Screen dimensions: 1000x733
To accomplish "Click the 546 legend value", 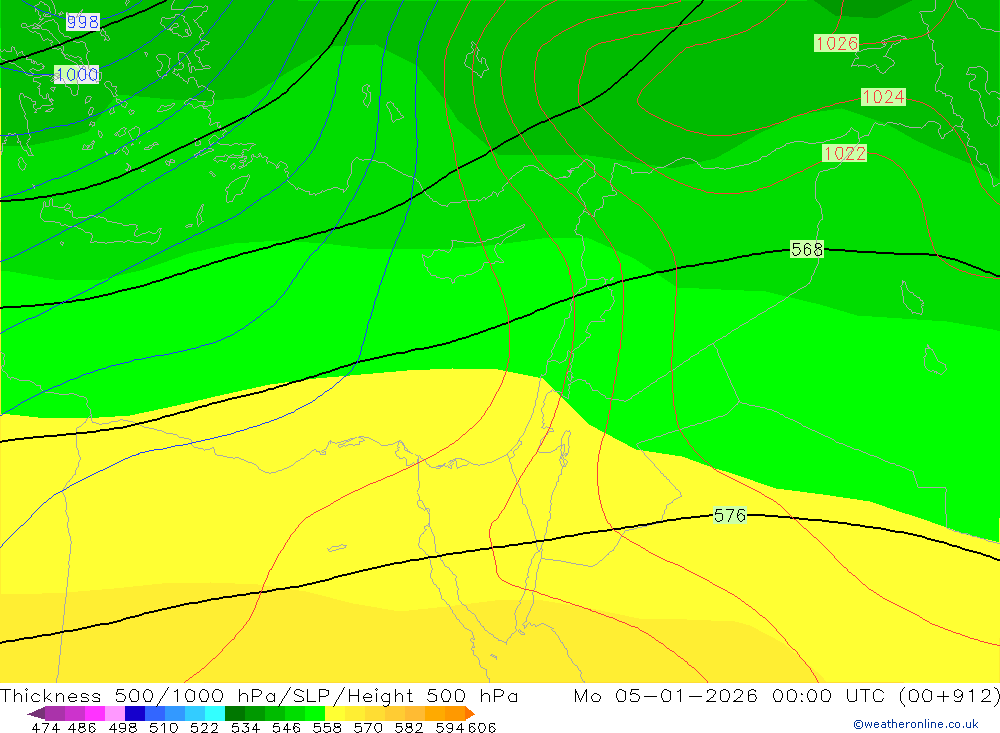I will 286,727.
